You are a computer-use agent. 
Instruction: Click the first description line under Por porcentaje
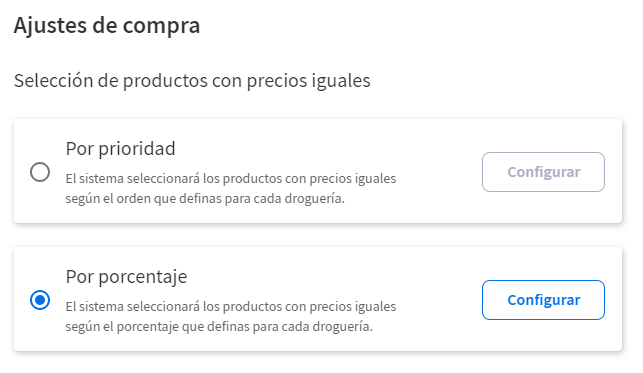(231, 307)
